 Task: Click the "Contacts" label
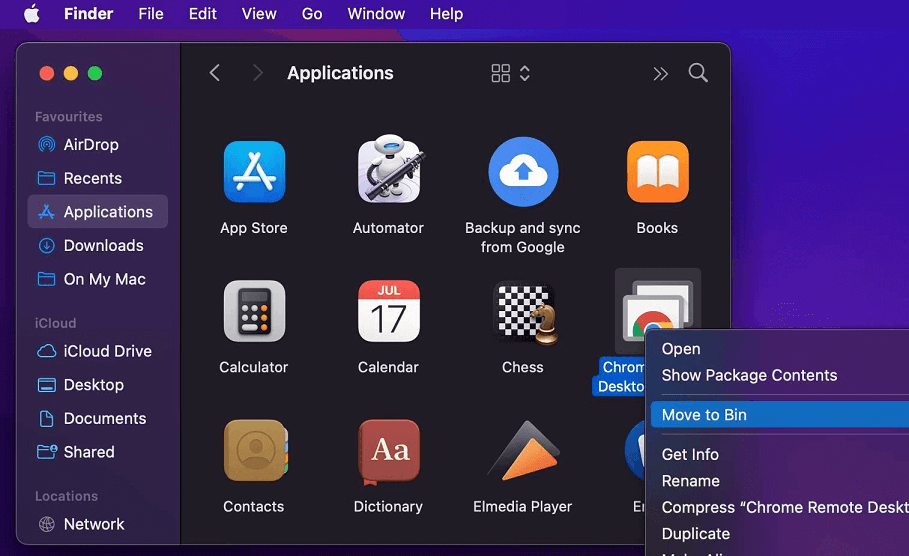(253, 507)
